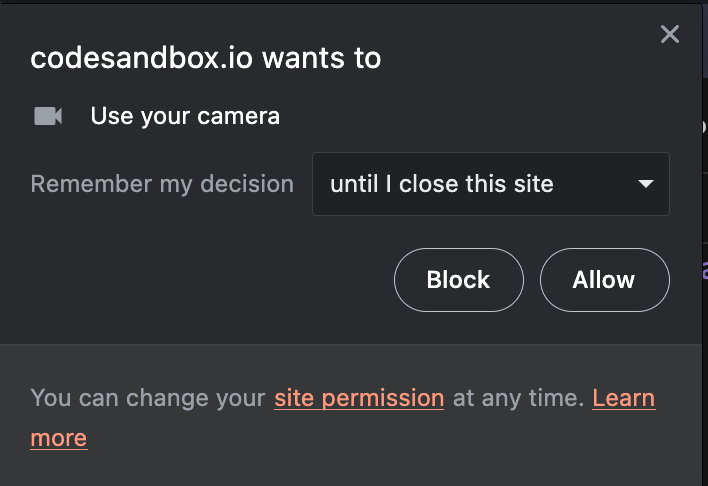Viewport: 708px width, 486px height.
Task: Click the "at any time." footer text
Action: pos(518,398)
